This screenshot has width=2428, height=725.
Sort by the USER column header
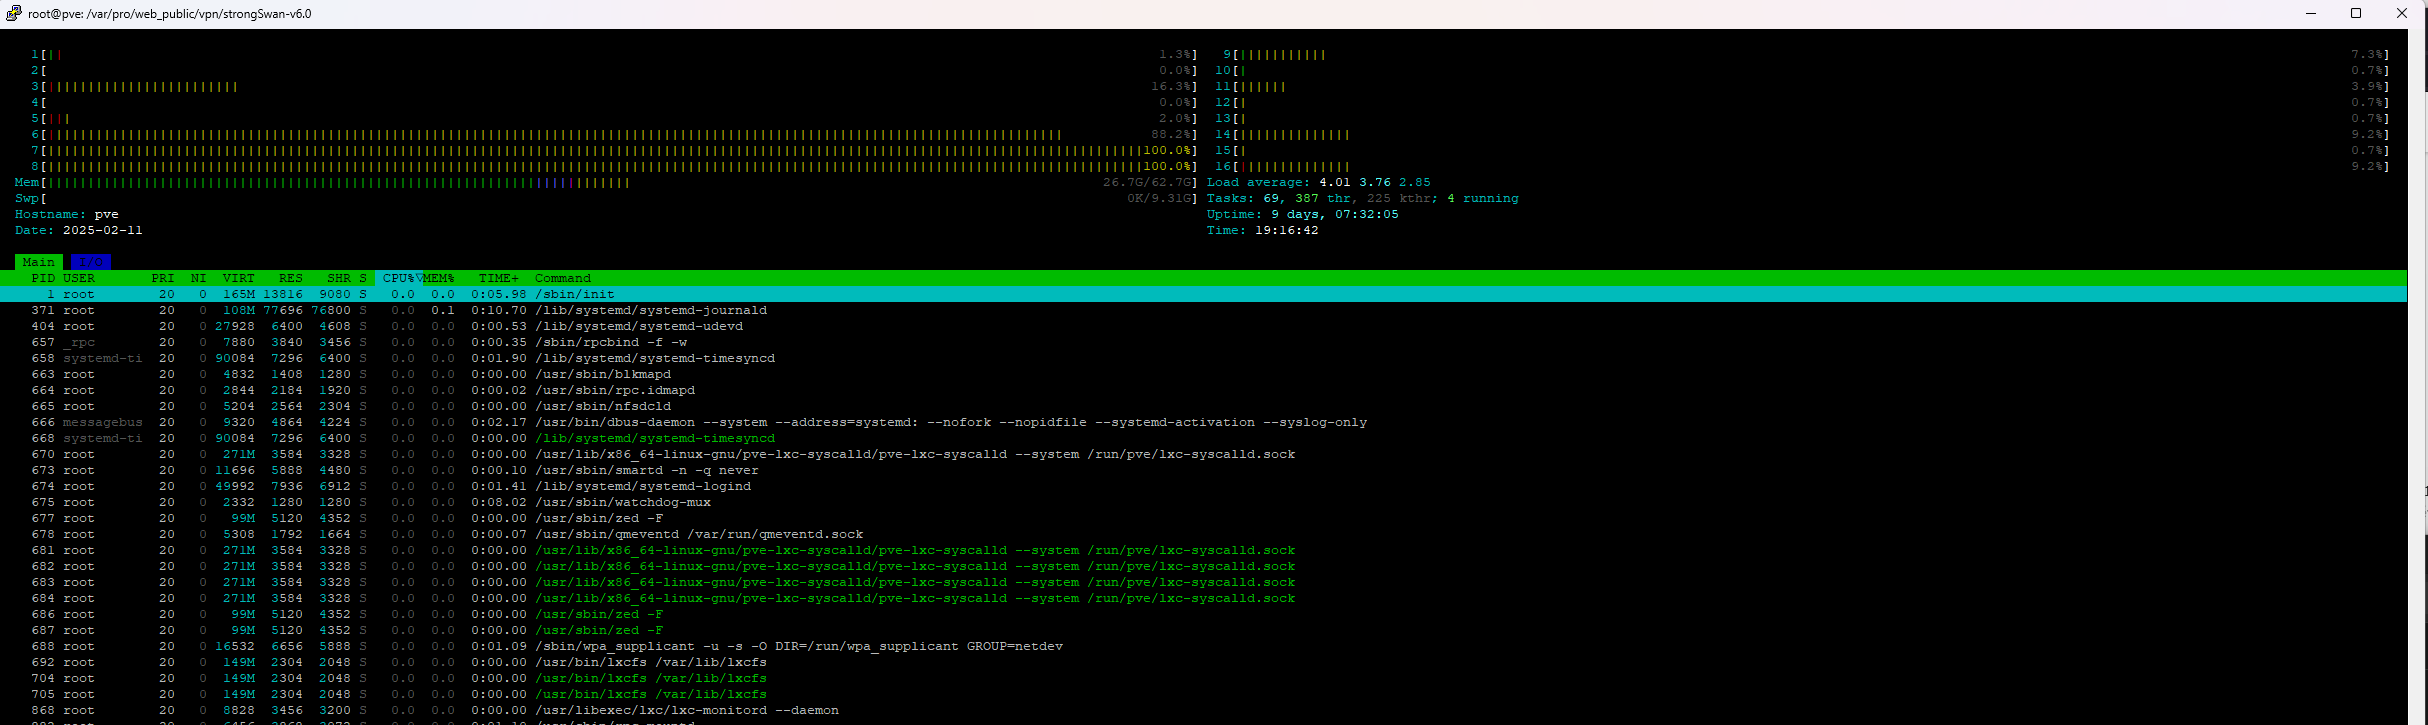tap(79, 278)
